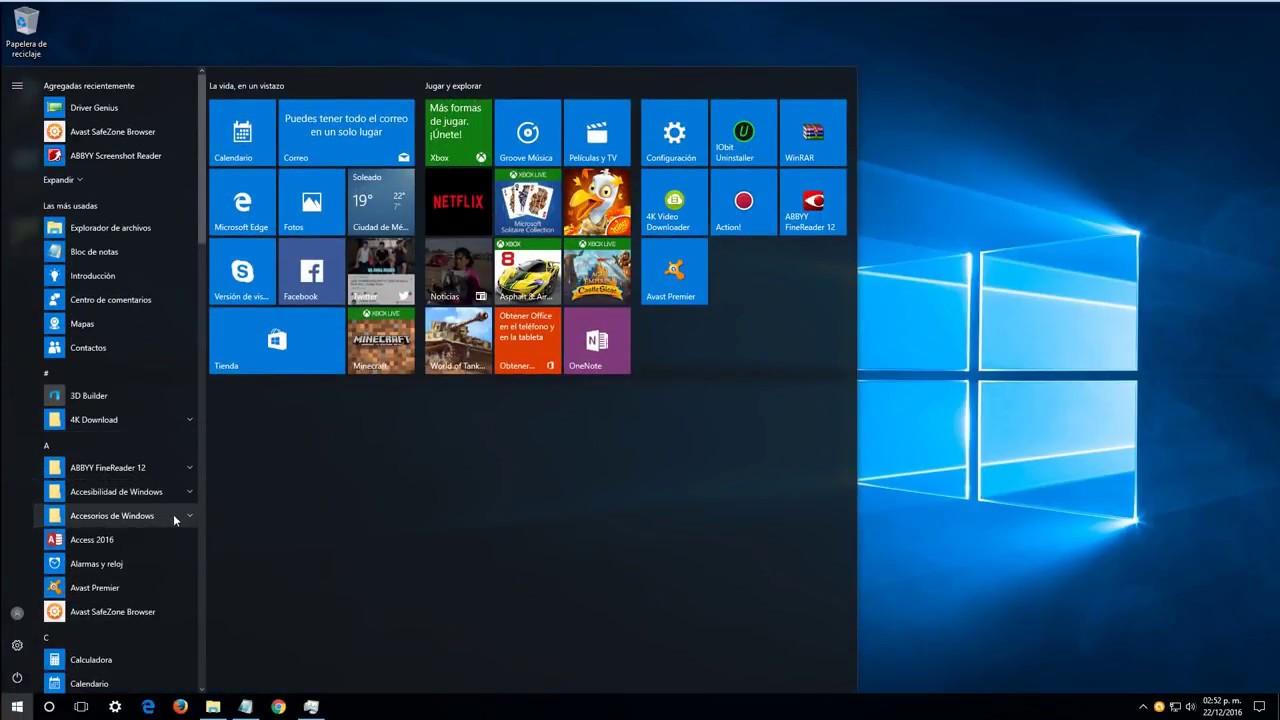Open Bloc de notas from list
This screenshot has width=1280, height=720.
coord(117,252)
